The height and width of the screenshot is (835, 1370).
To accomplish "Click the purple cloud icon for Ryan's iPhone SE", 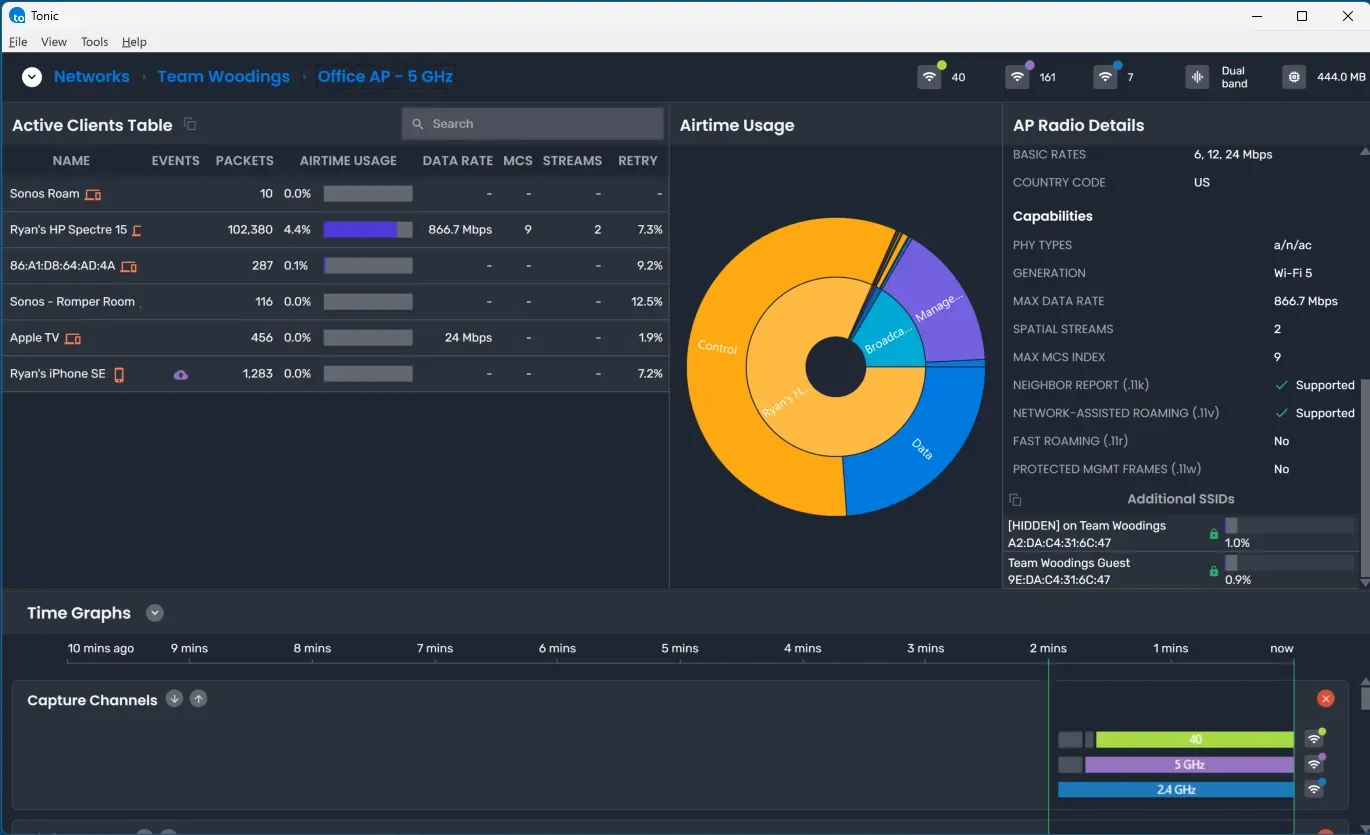I will (x=181, y=373).
